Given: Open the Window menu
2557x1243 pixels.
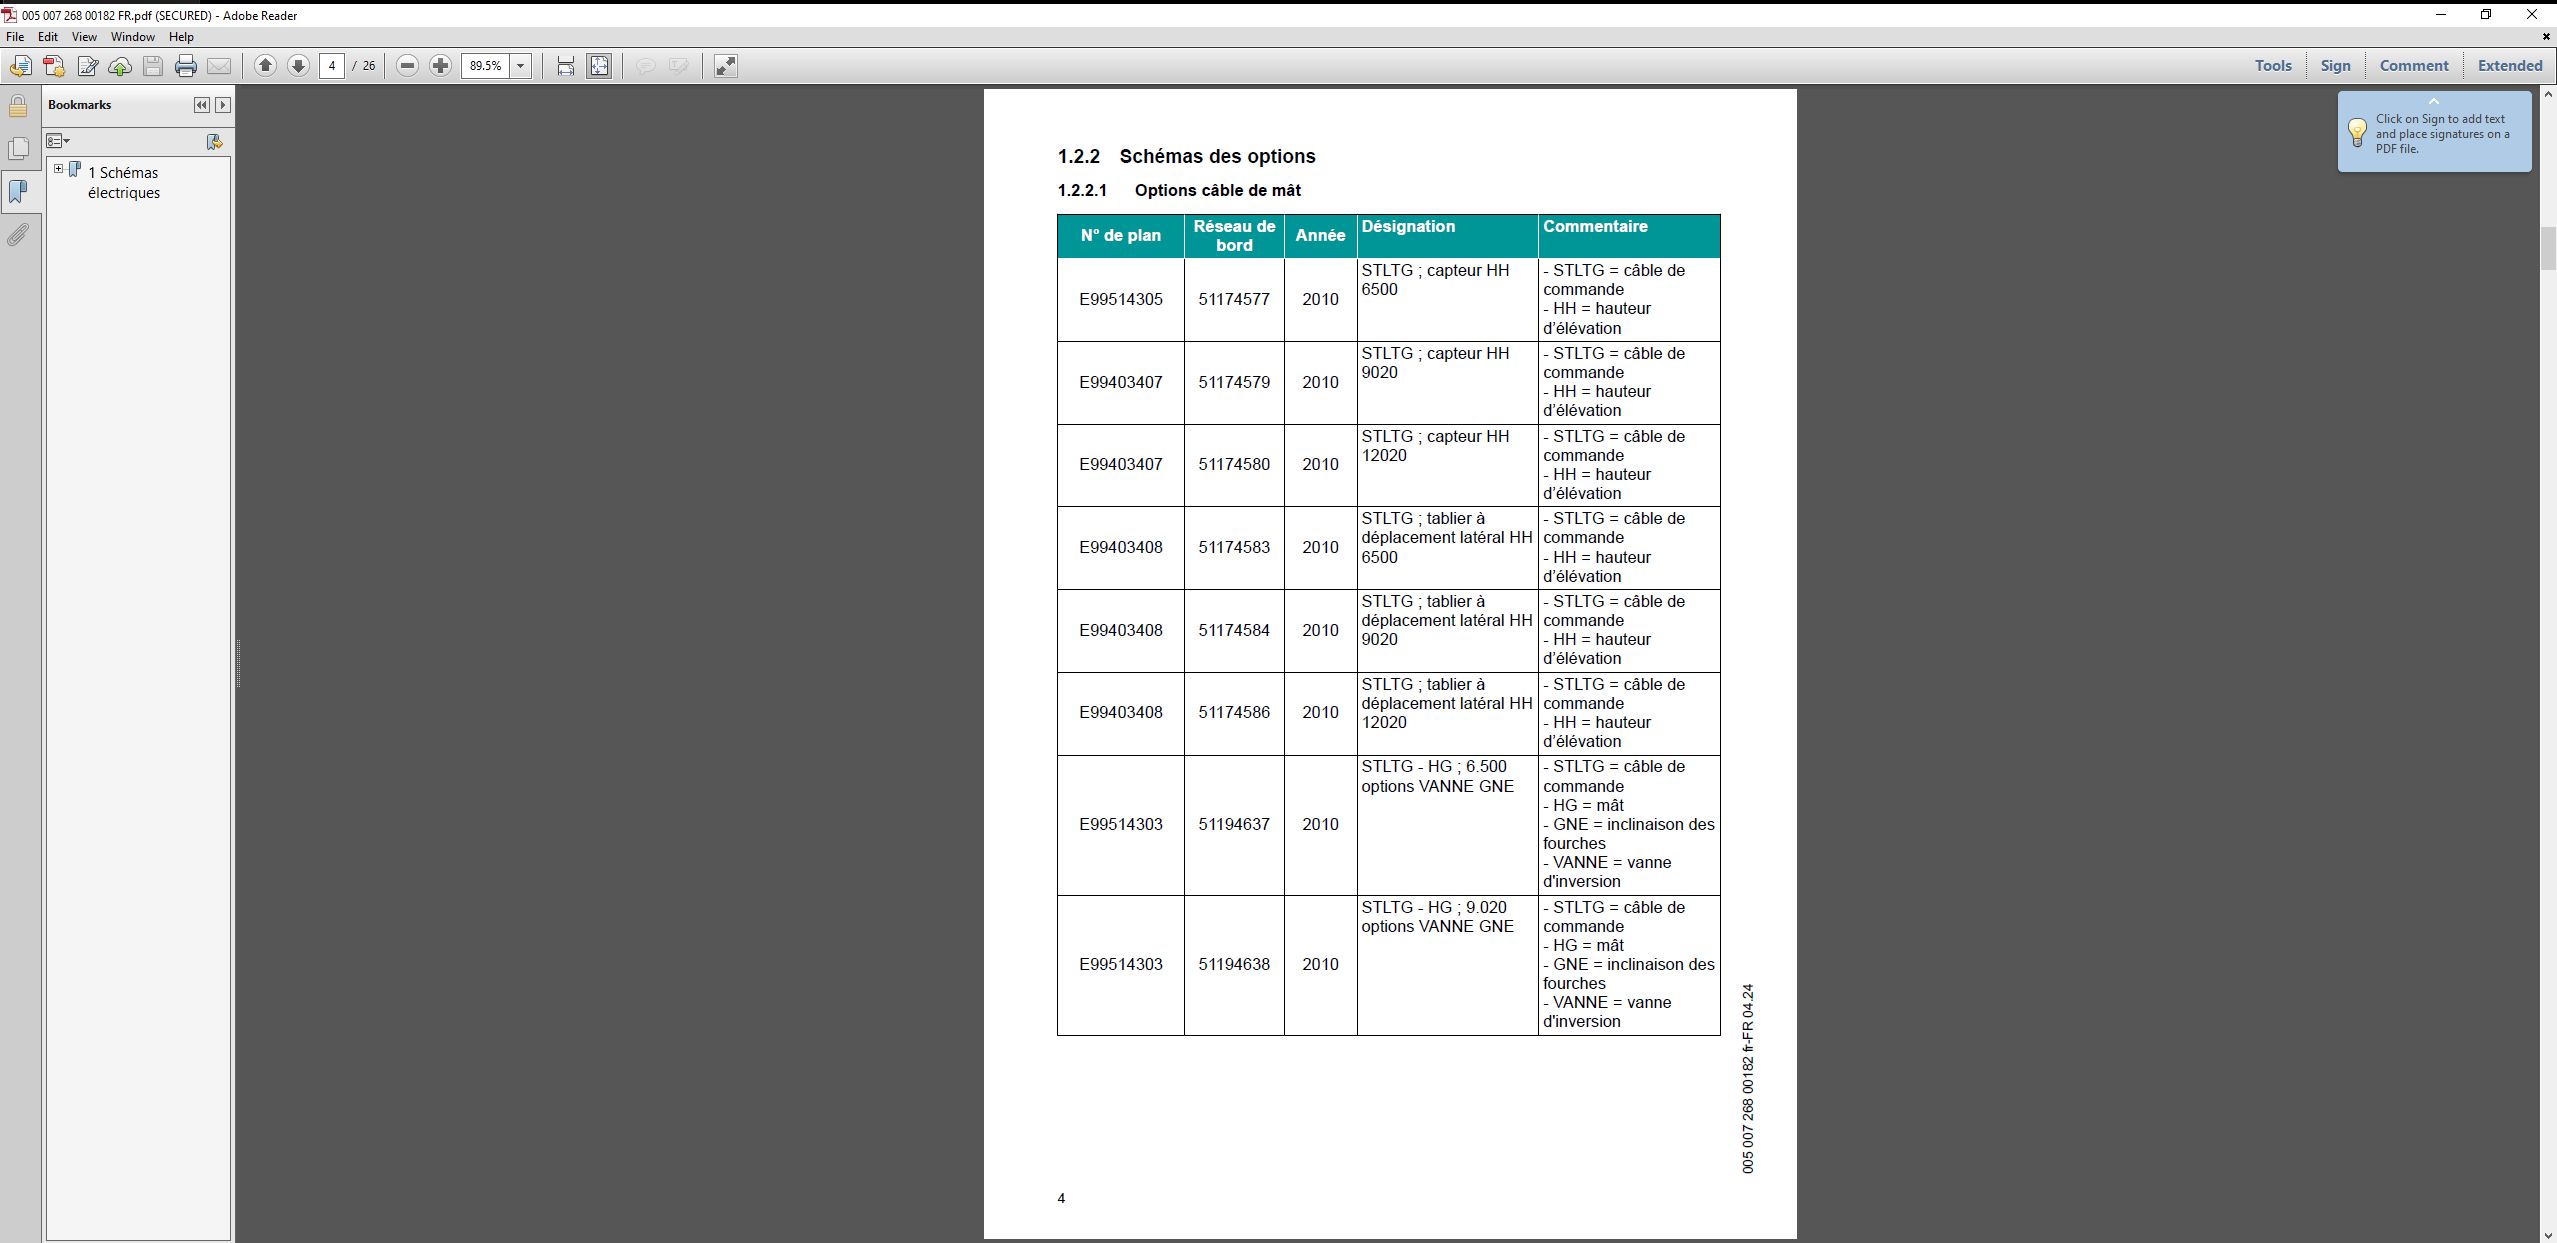Looking at the screenshot, I should click(132, 37).
